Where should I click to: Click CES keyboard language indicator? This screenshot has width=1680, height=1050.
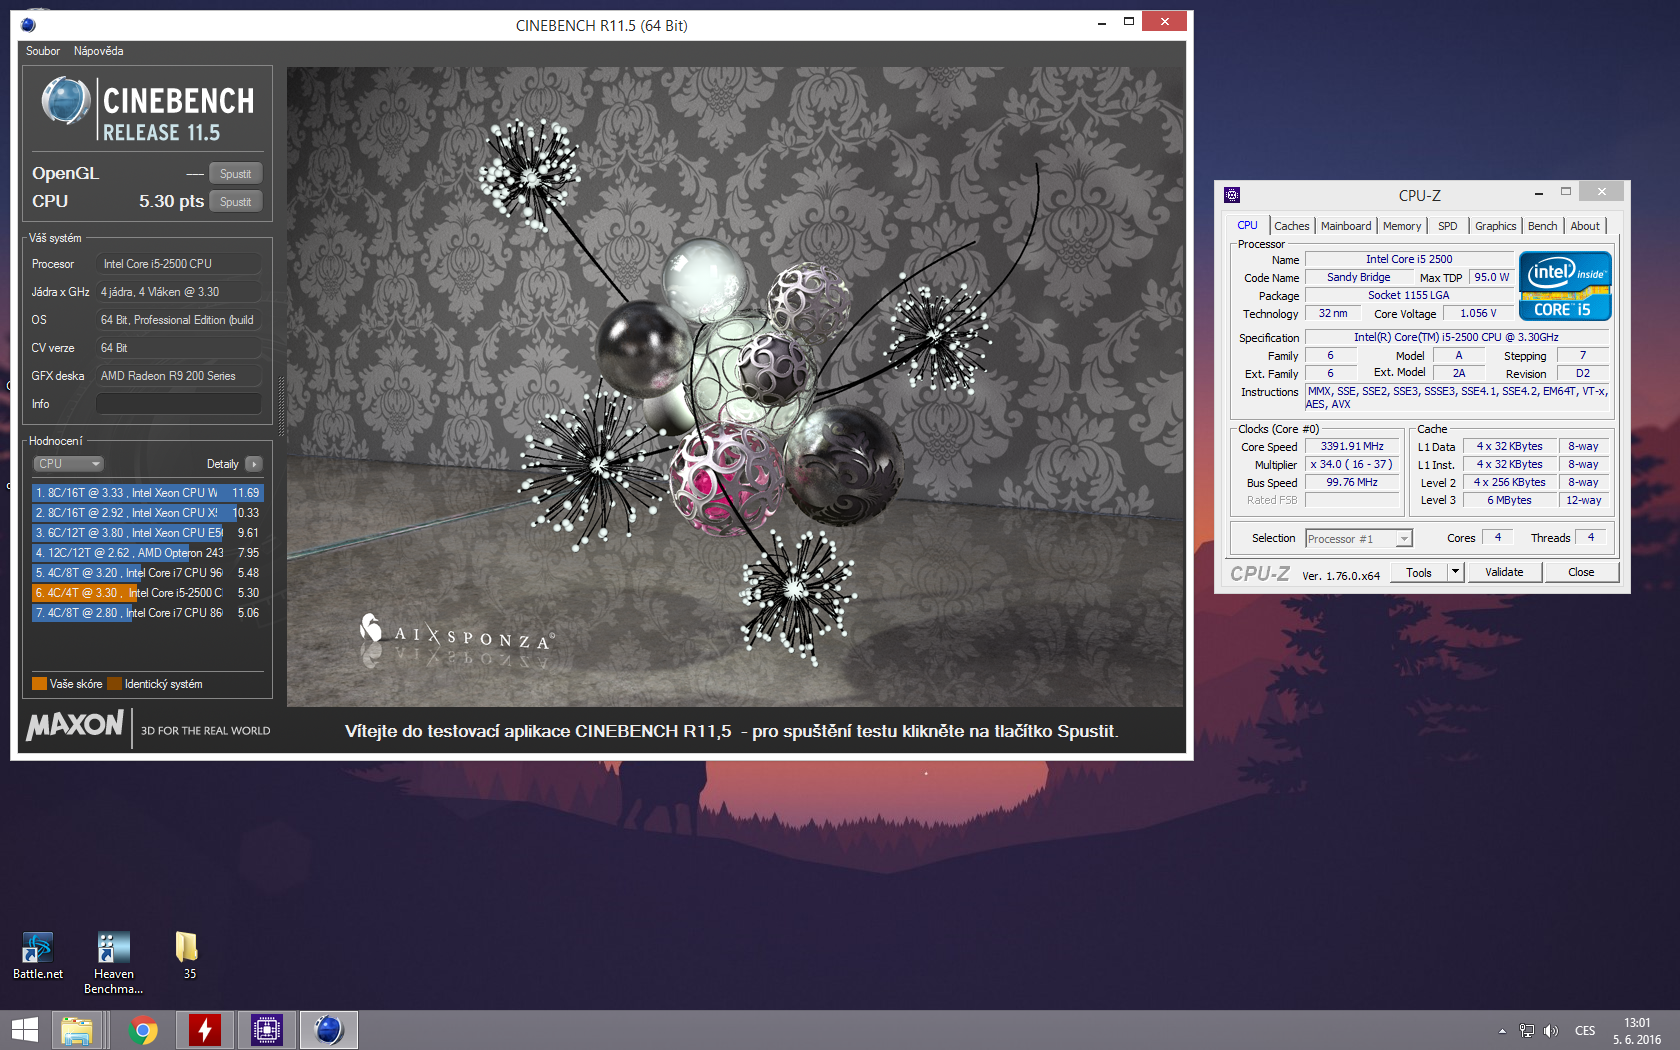point(1585,1031)
